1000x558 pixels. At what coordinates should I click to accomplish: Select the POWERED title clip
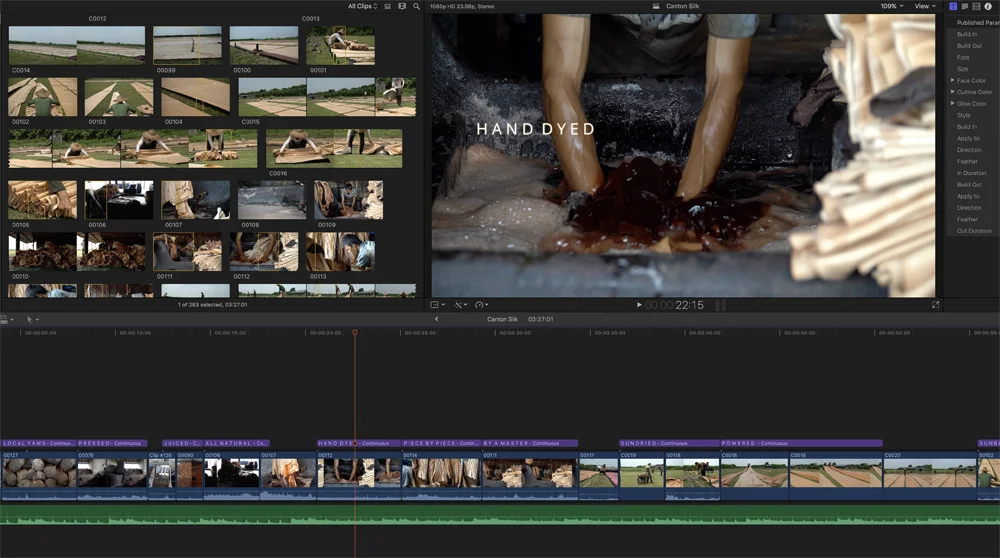tap(802, 443)
